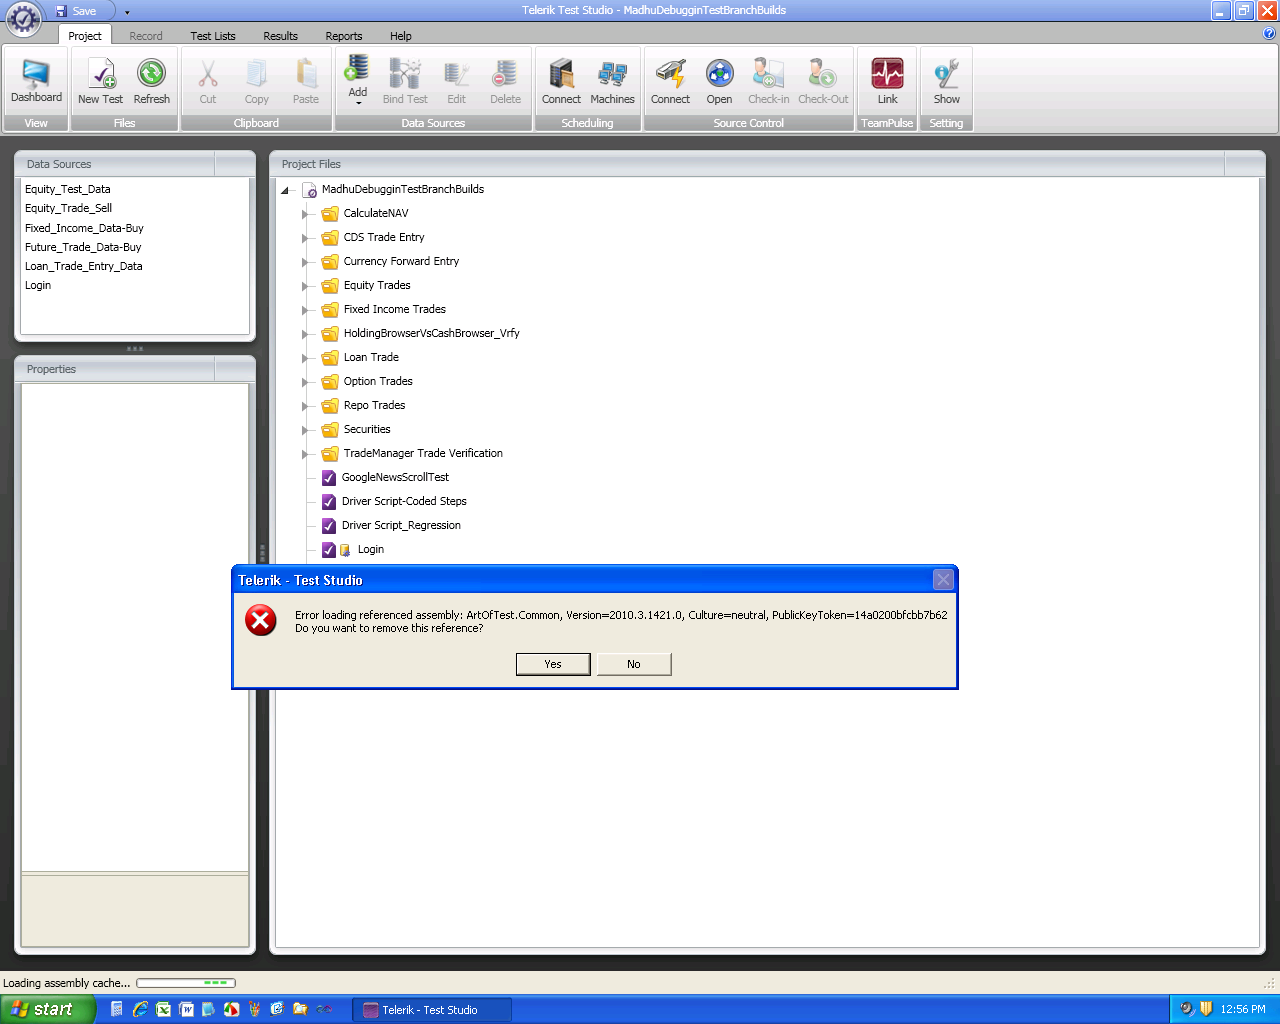The width and height of the screenshot is (1280, 1024).
Task: Open the Reports tab
Action: pos(344,36)
